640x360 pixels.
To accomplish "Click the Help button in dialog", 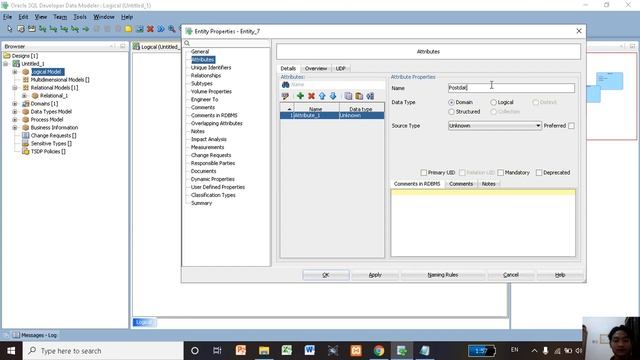I will (x=560, y=275).
